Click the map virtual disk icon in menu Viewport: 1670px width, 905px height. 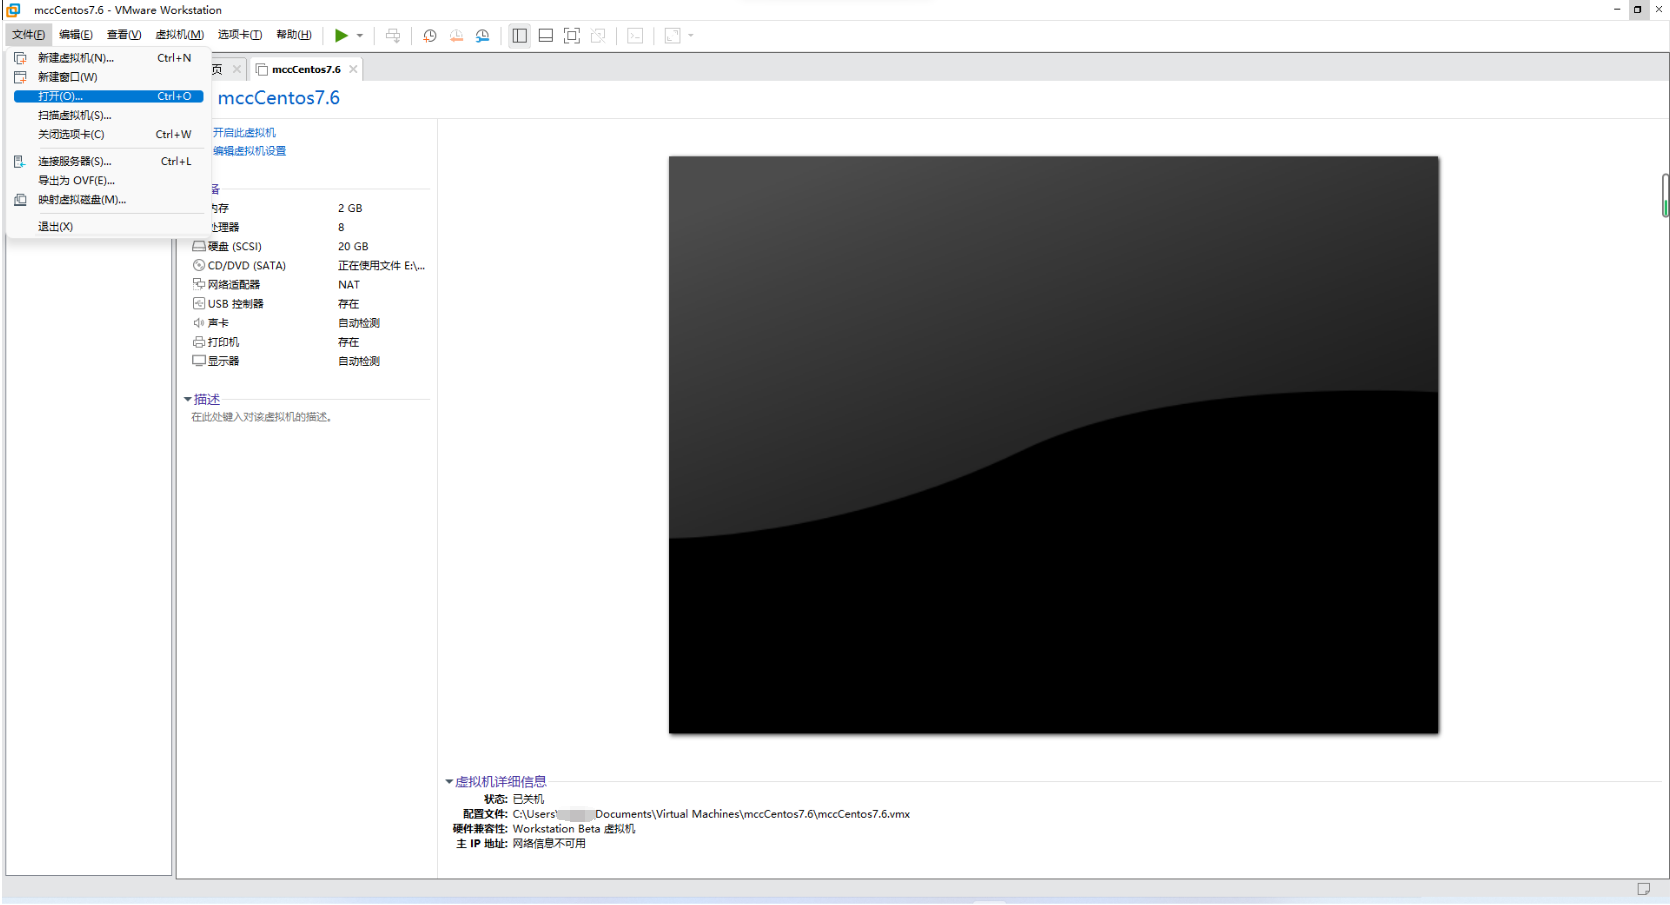coord(20,200)
